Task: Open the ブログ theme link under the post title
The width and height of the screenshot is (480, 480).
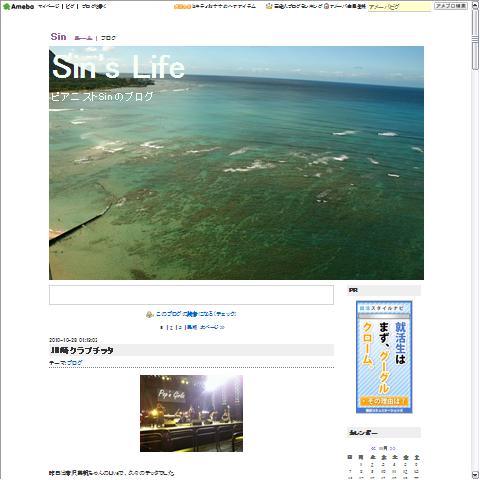Action: click(74, 363)
